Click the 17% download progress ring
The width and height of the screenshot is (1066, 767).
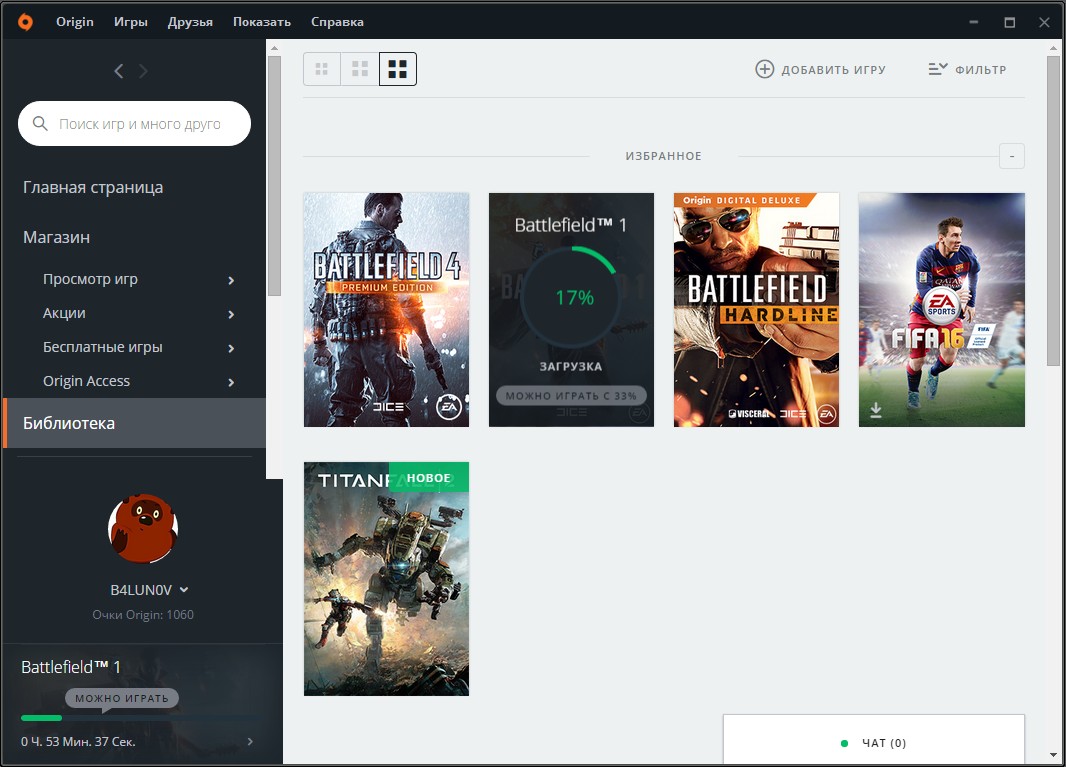[571, 298]
